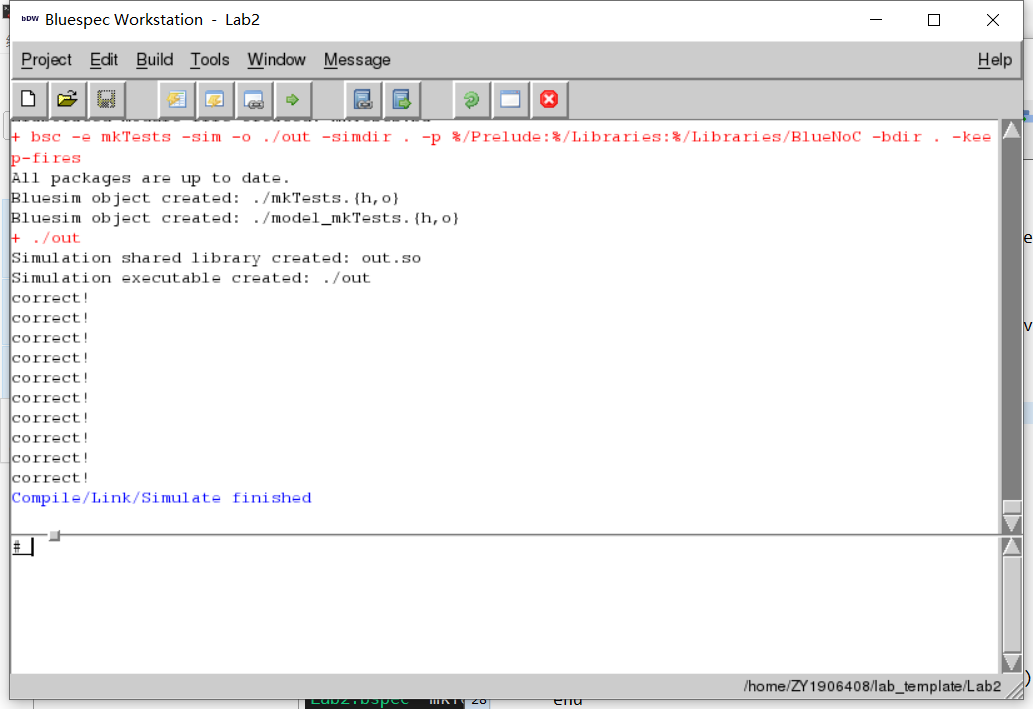Open the Message menu
This screenshot has height=709, width=1033.
pos(357,60)
